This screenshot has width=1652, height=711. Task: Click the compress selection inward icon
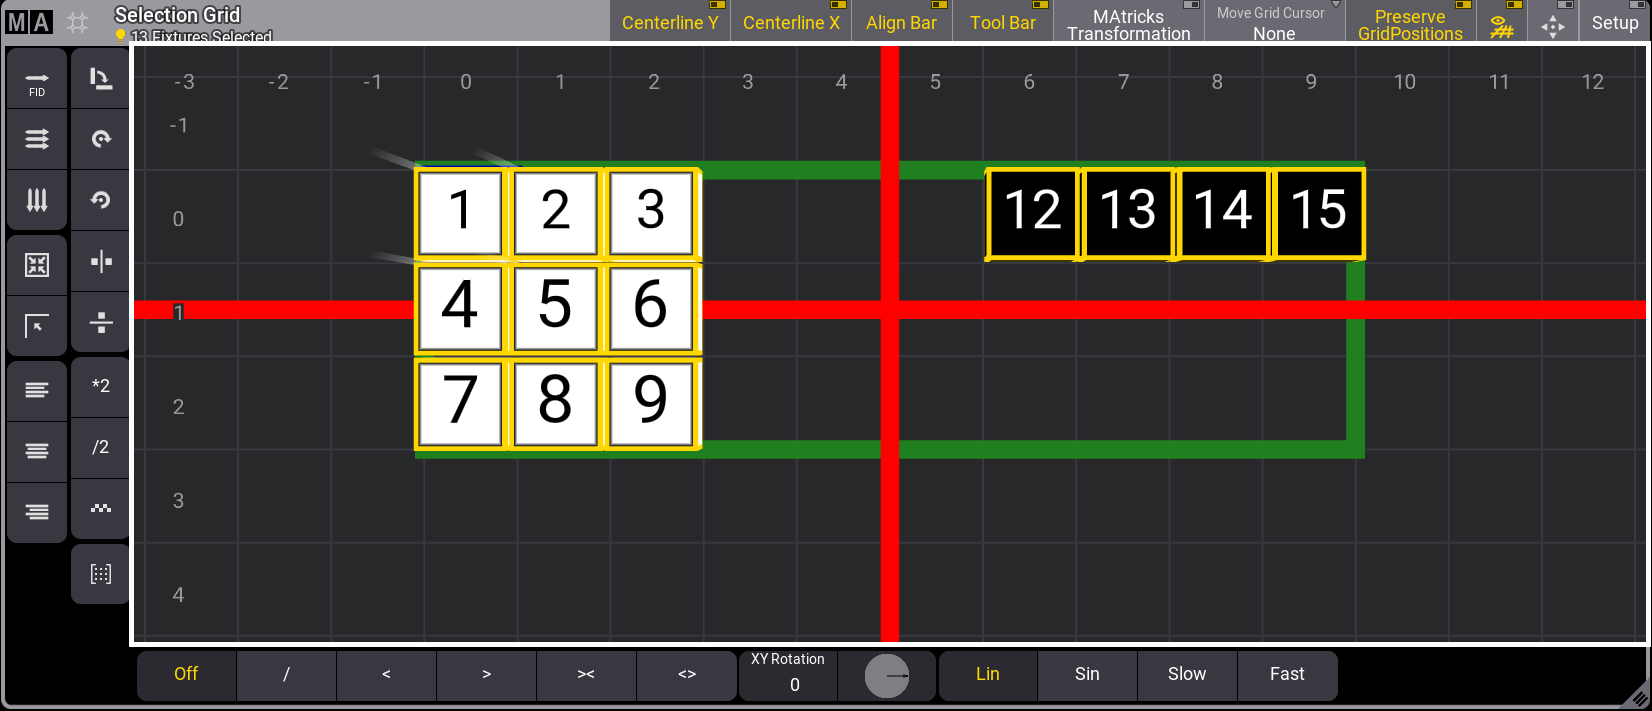point(37,265)
